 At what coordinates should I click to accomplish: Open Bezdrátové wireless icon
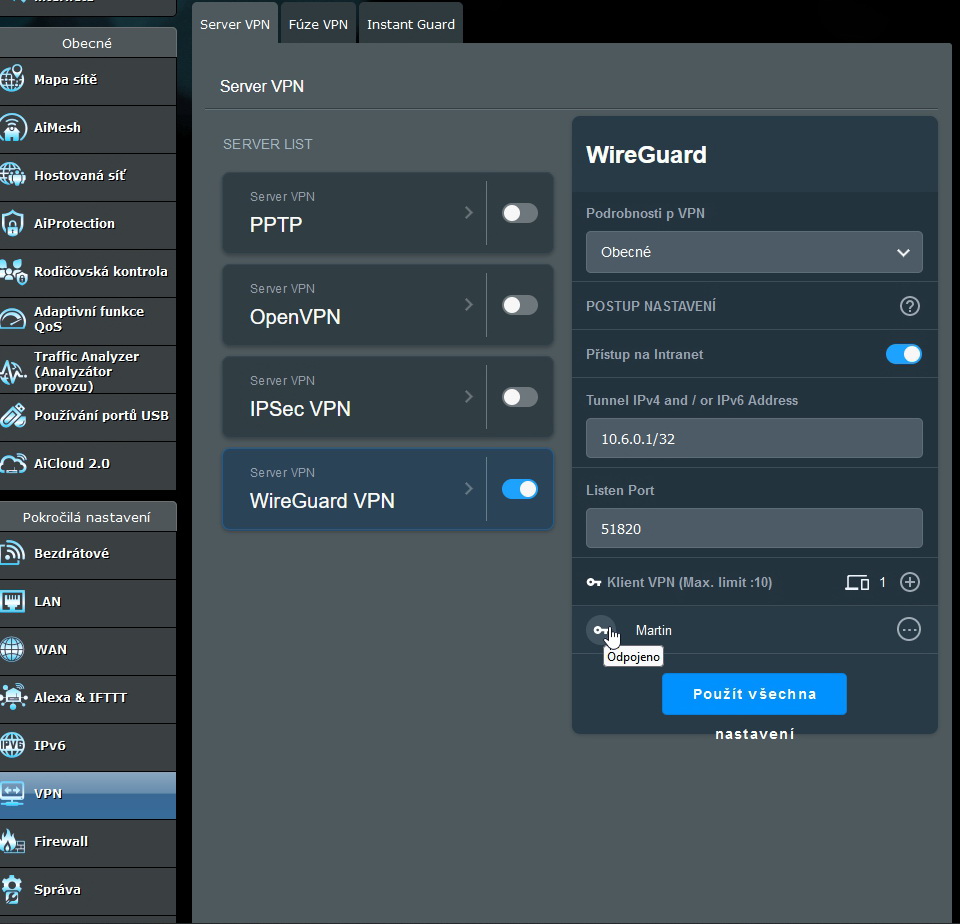(12, 553)
